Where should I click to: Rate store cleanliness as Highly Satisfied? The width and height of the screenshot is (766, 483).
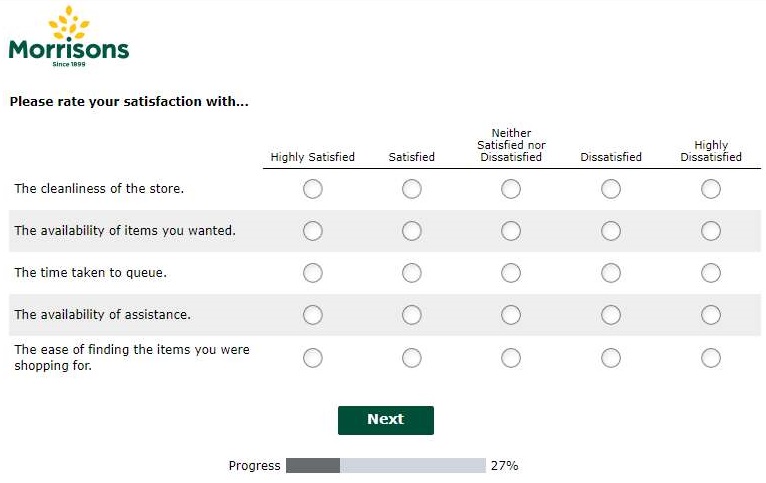click(313, 189)
